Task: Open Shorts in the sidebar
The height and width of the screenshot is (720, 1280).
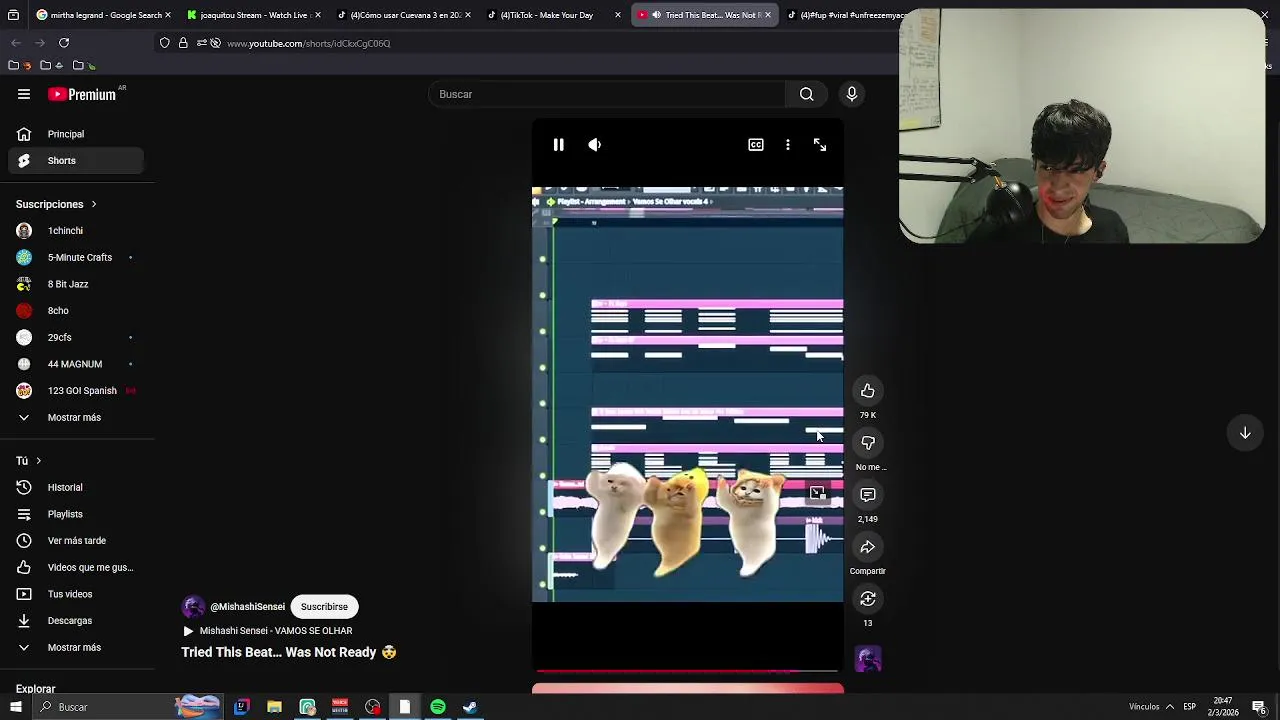Action: (x=76, y=160)
